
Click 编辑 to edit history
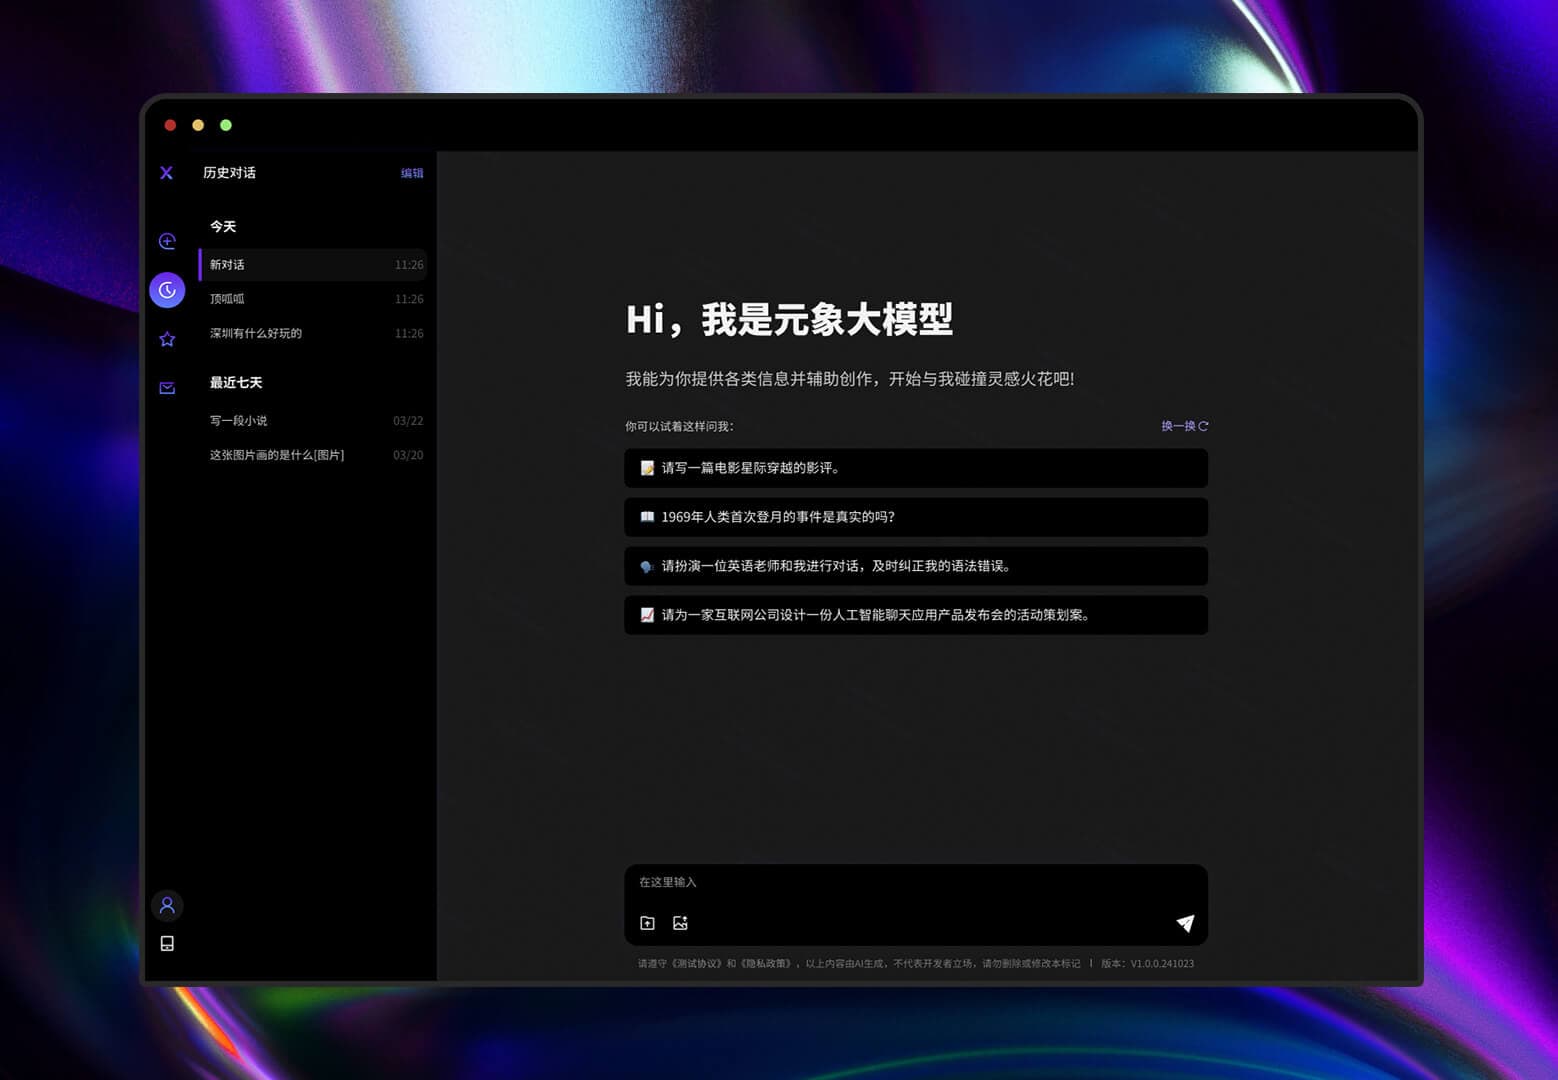(412, 173)
